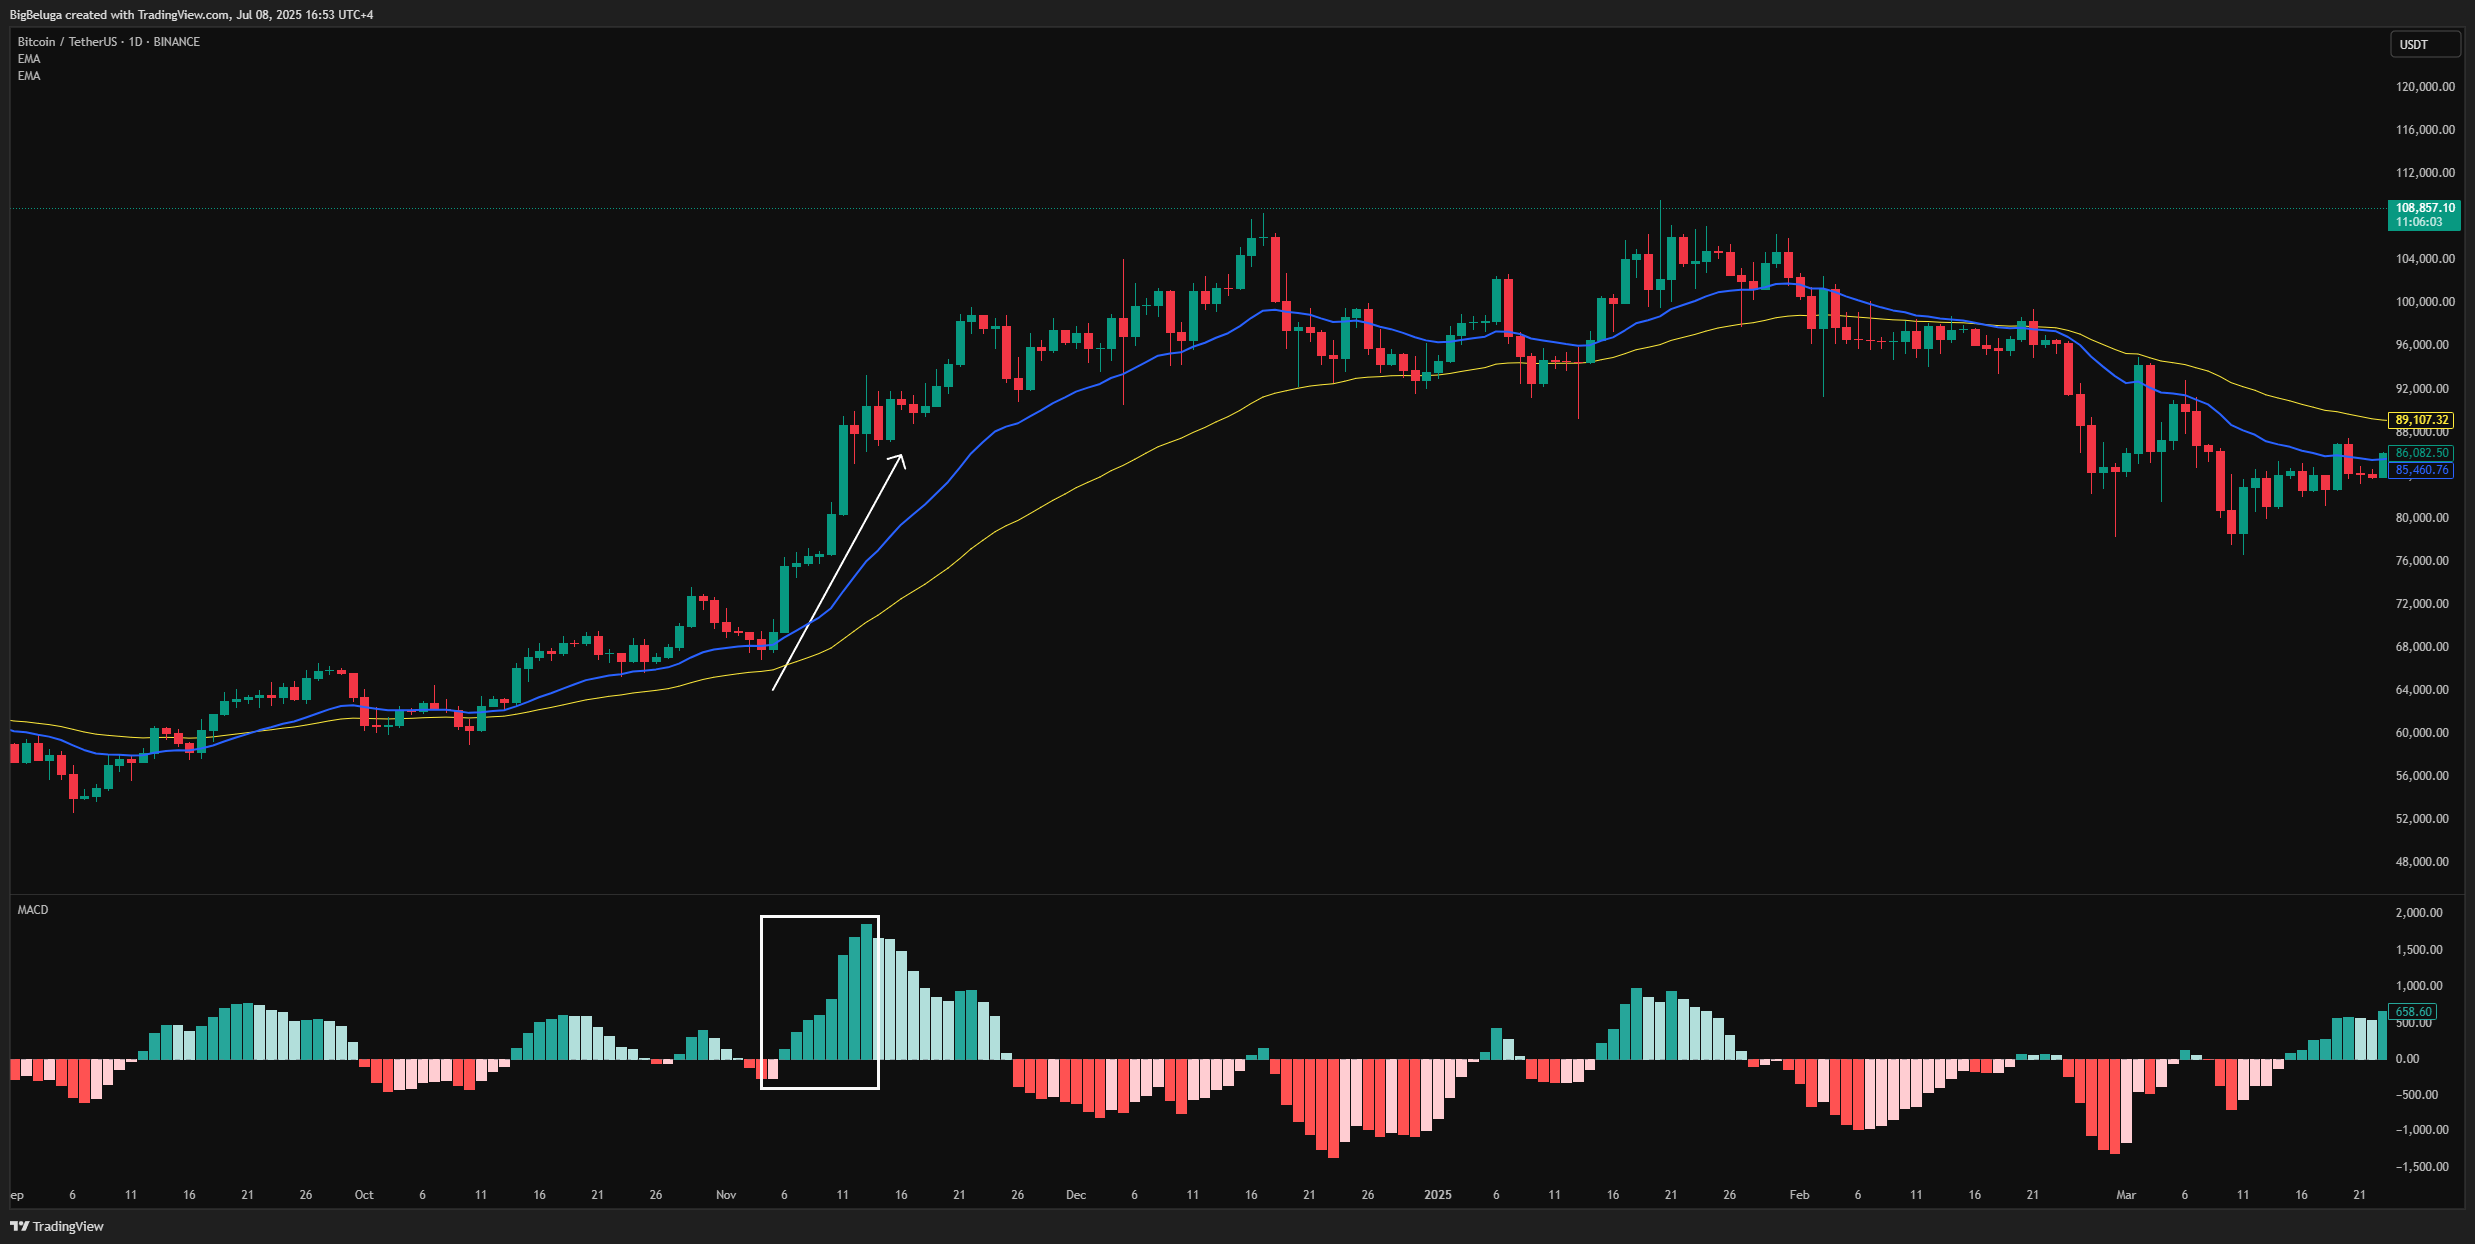Viewport: 2475px width, 1244px height.
Task: Click the Nov label on the time axis
Action: coord(726,1195)
